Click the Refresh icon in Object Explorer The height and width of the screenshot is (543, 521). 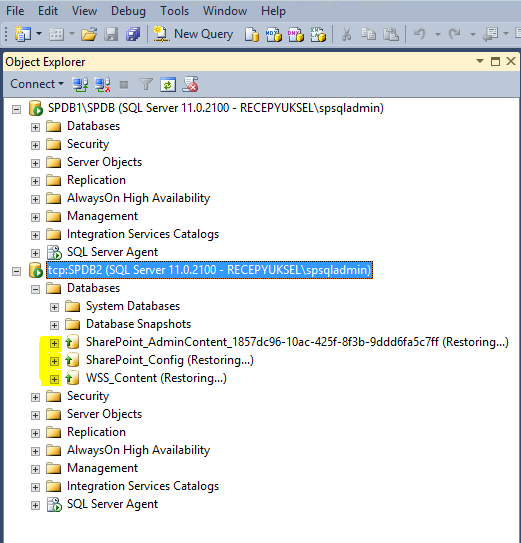(168, 84)
